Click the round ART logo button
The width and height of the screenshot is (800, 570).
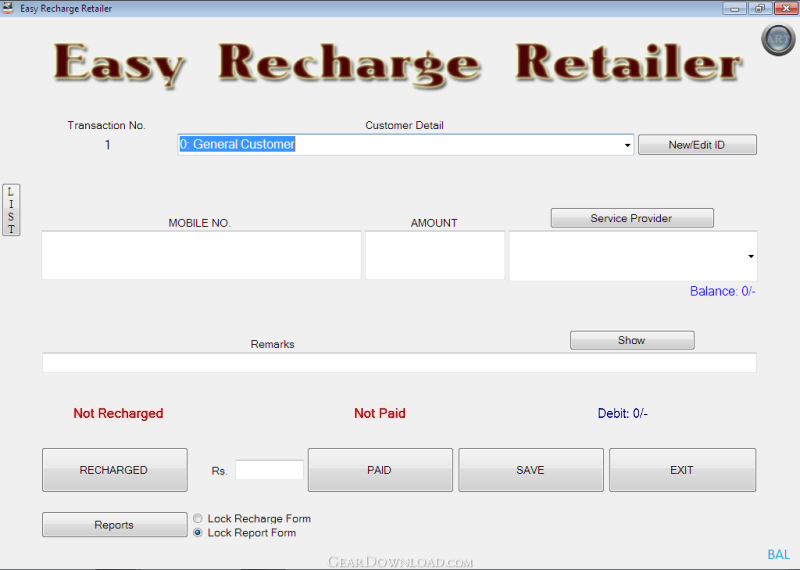click(778, 39)
